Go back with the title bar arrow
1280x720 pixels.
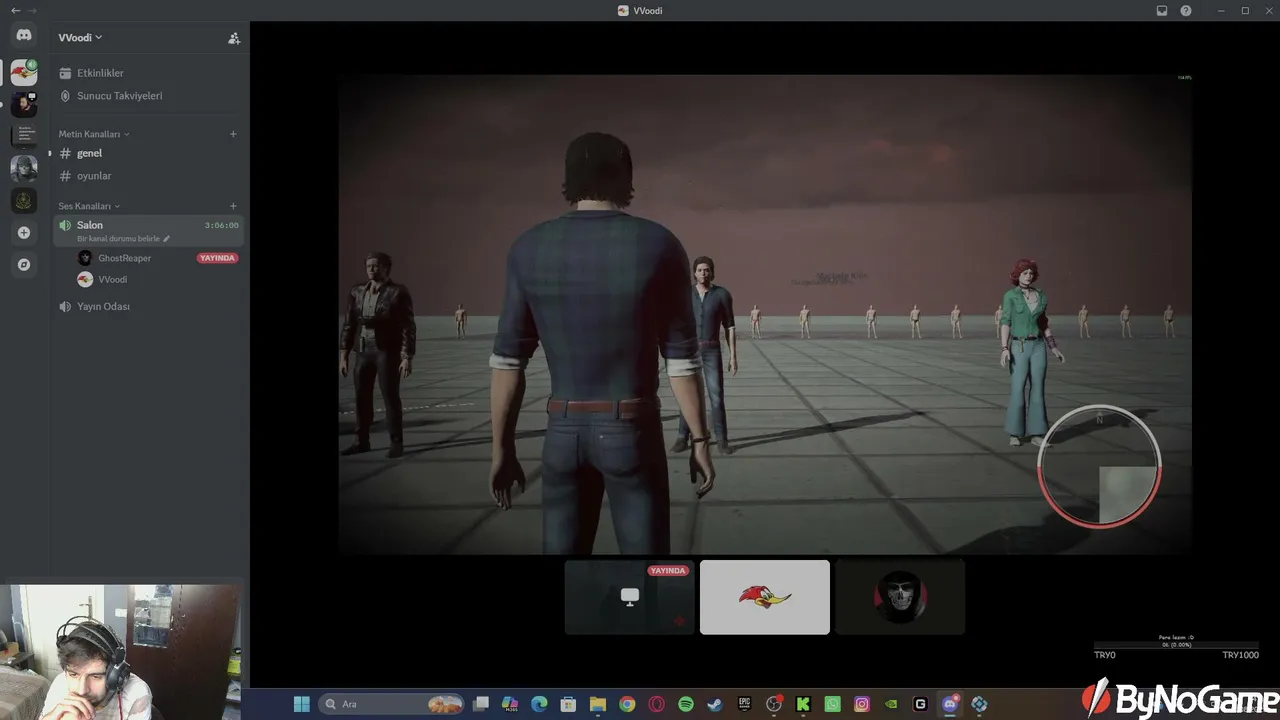tap(15, 11)
